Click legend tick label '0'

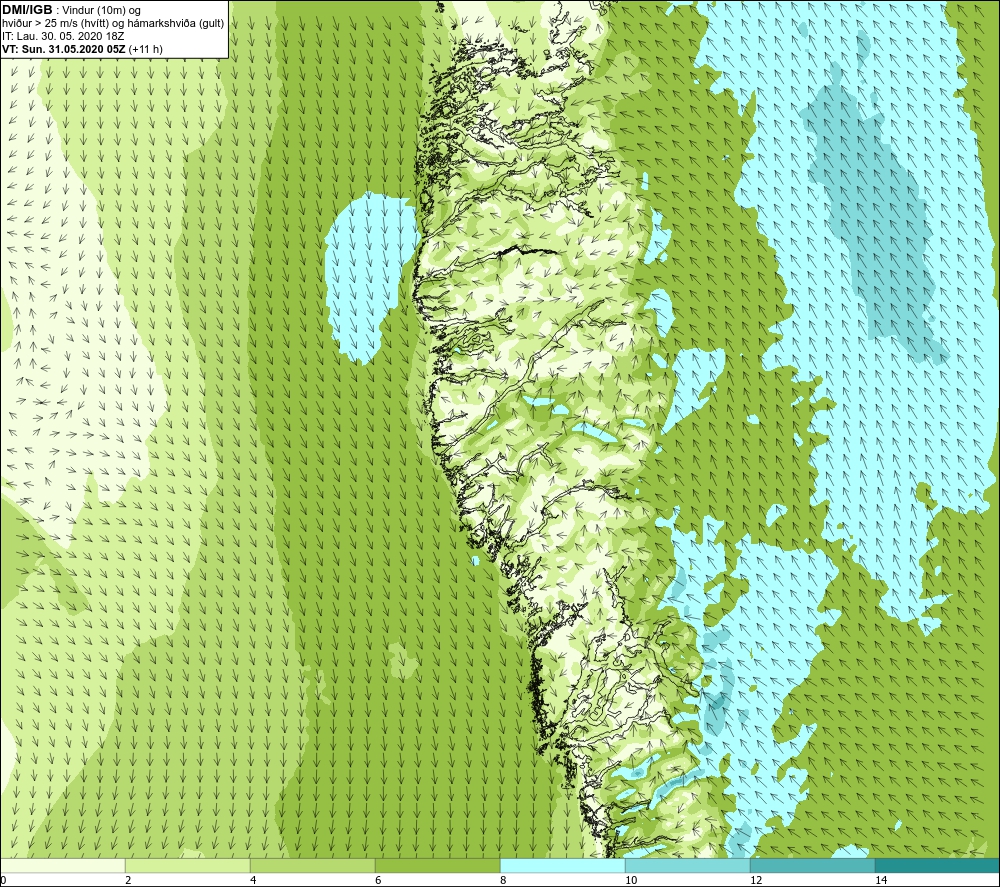(x=3, y=880)
